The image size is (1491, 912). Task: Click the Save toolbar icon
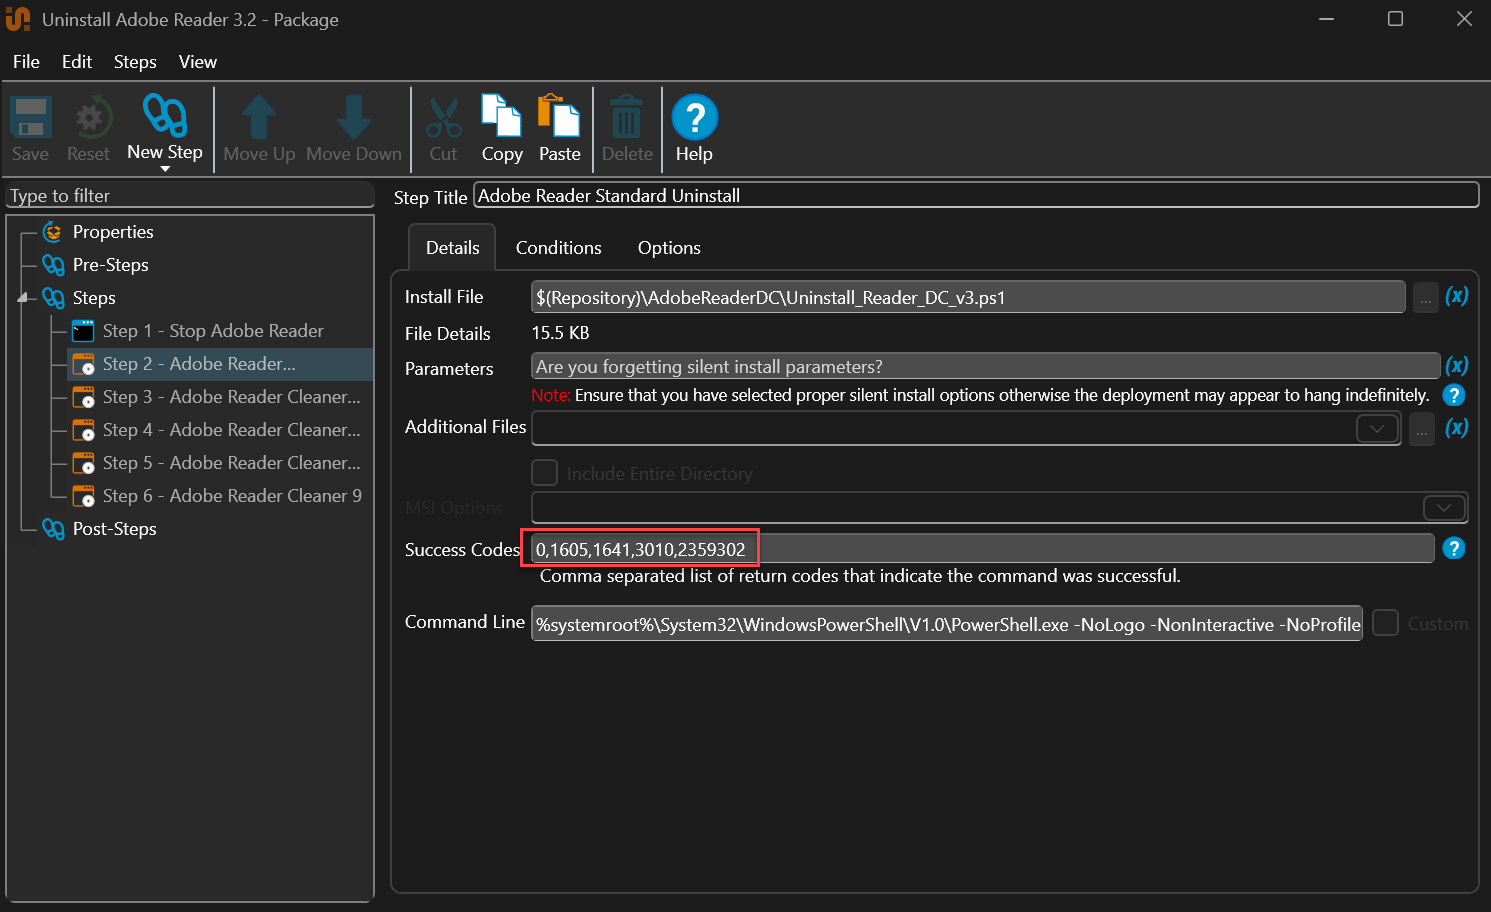pyautogui.click(x=30, y=119)
